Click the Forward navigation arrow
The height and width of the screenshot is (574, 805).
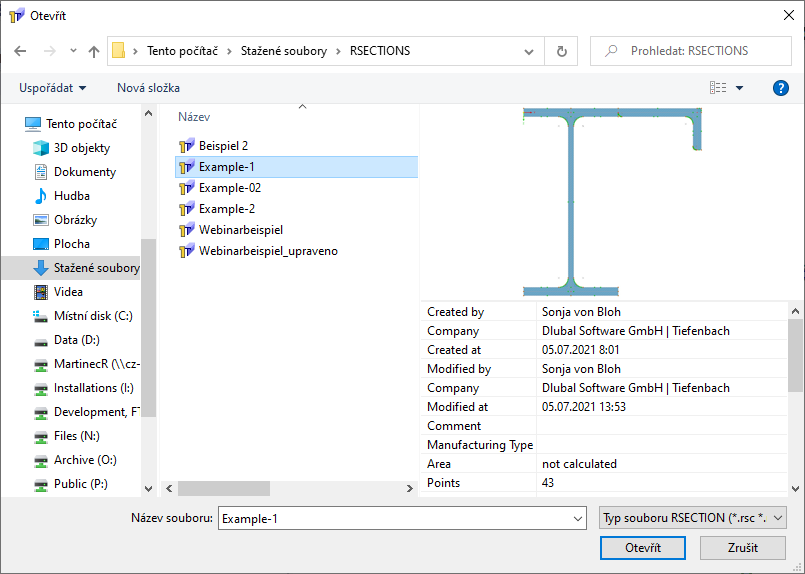49,51
